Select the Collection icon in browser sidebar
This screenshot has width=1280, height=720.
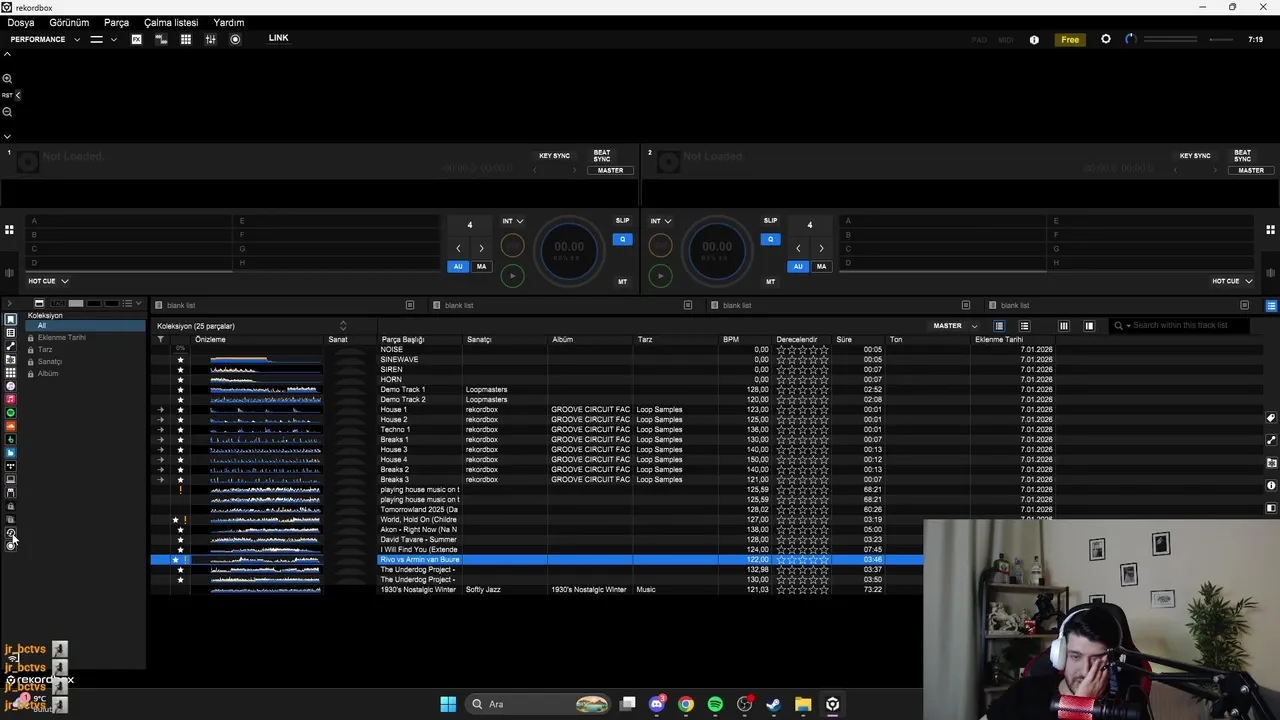tap(11, 319)
